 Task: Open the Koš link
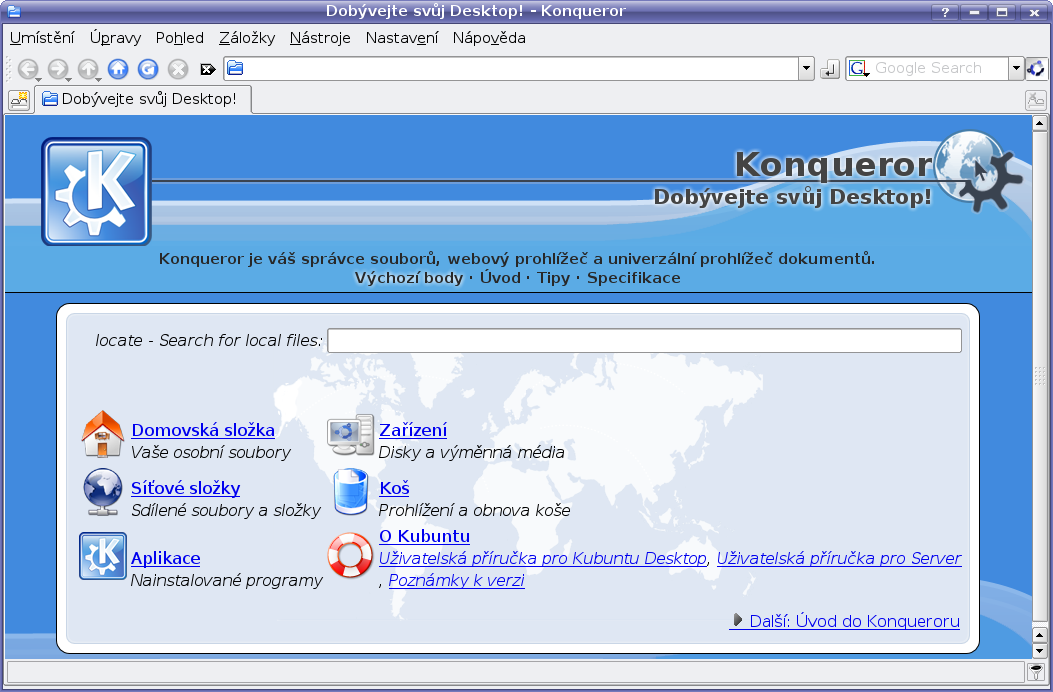coord(394,488)
